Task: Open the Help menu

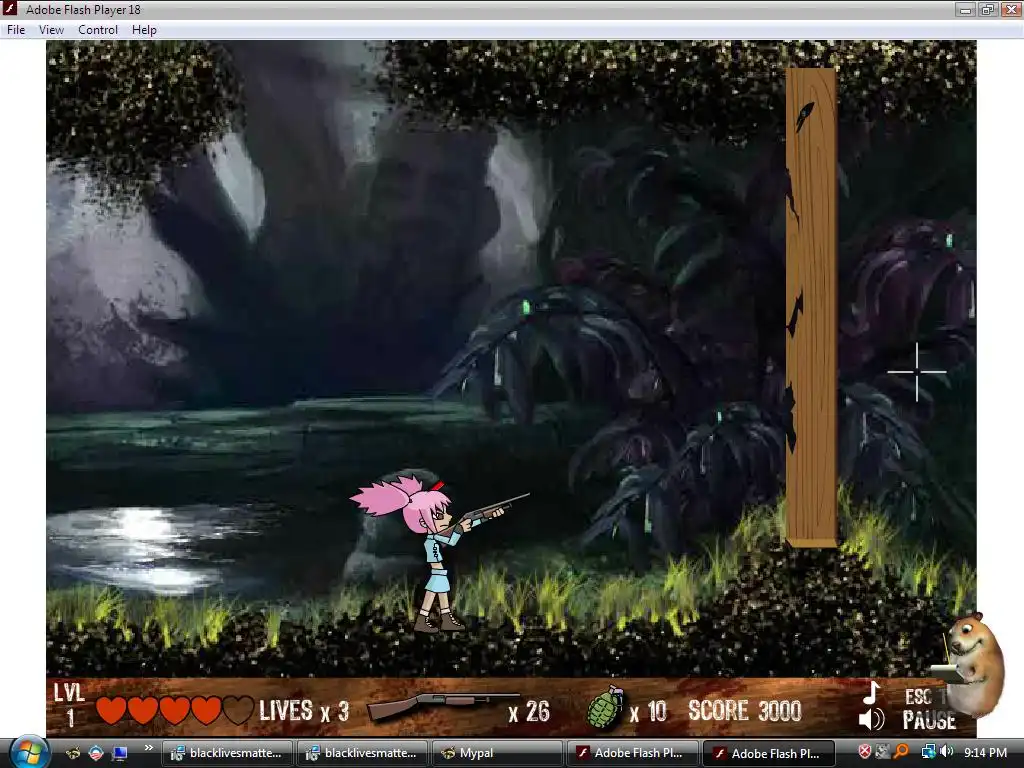Action: 144,30
